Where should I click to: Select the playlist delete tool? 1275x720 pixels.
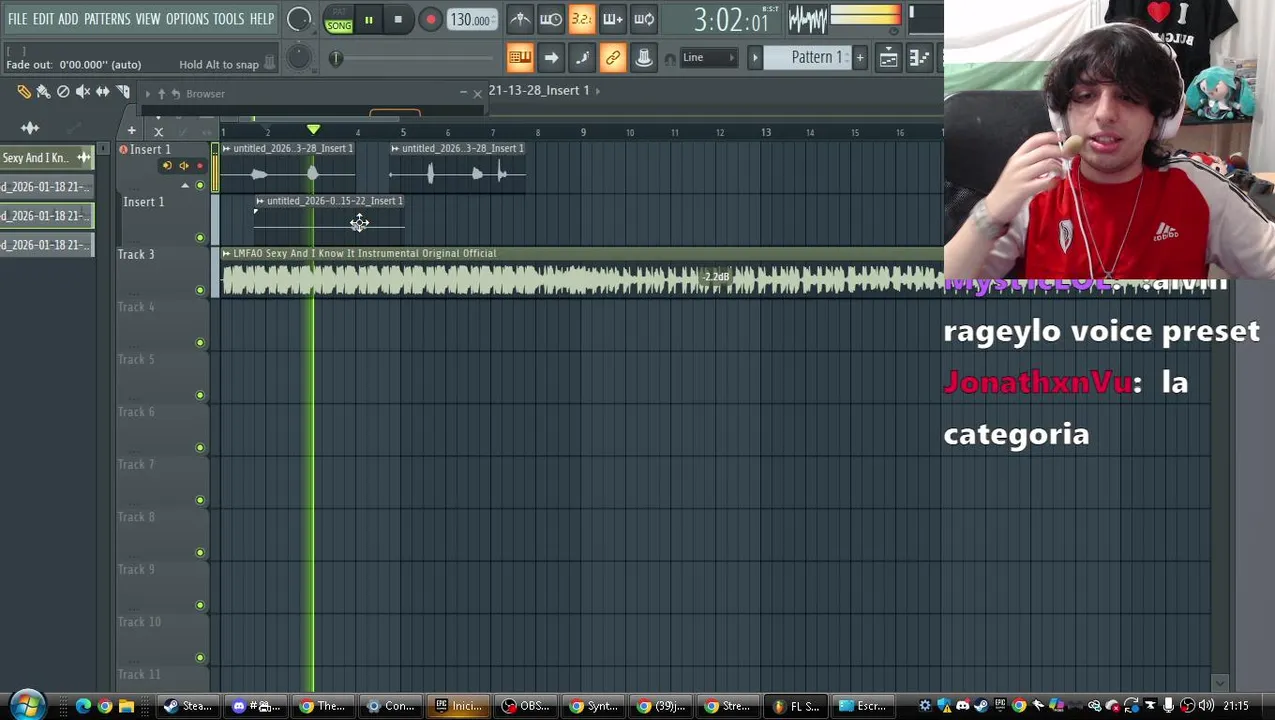(63, 92)
